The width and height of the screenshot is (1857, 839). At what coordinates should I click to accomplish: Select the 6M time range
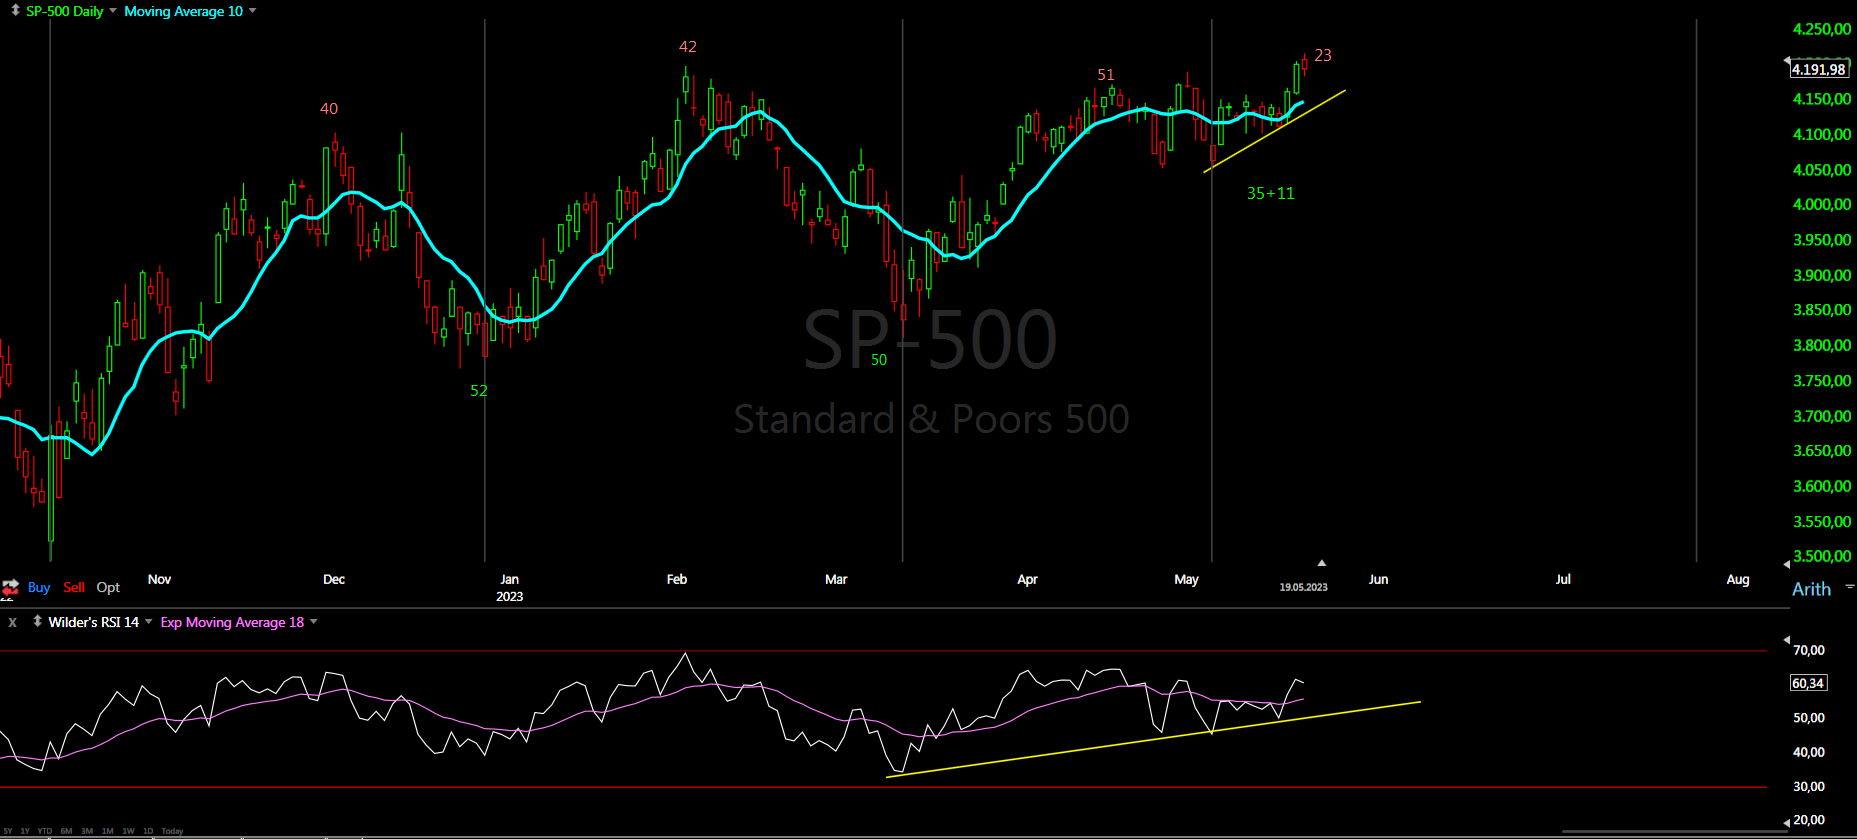click(66, 831)
